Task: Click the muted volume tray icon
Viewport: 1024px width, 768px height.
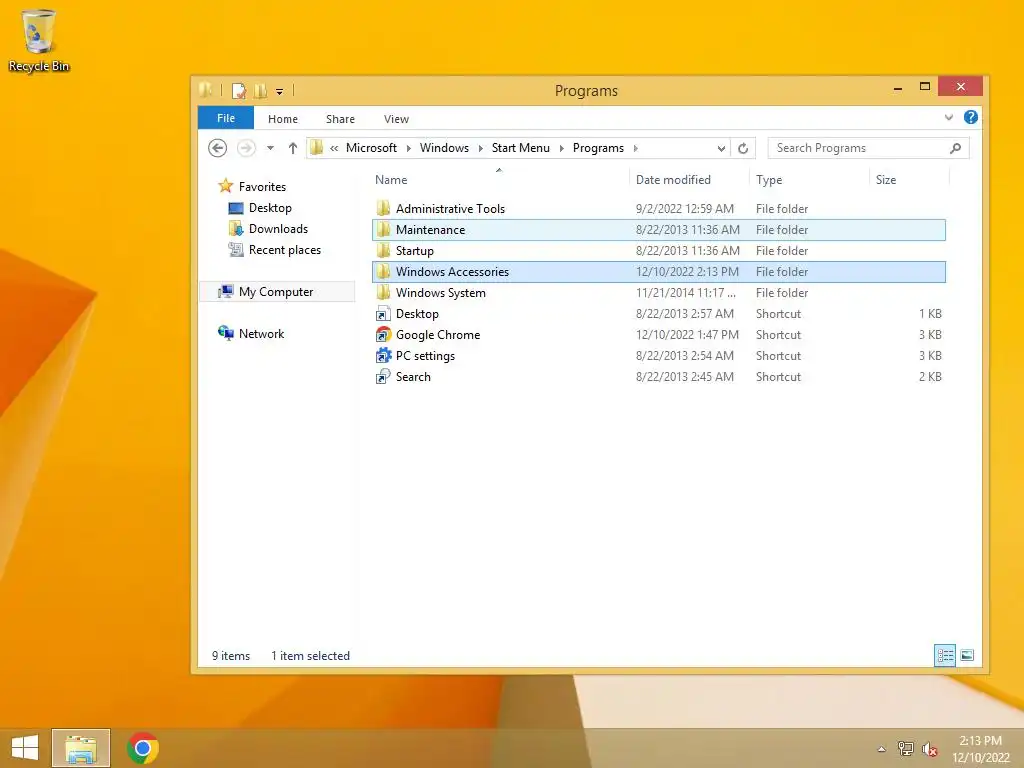Action: coord(929,749)
